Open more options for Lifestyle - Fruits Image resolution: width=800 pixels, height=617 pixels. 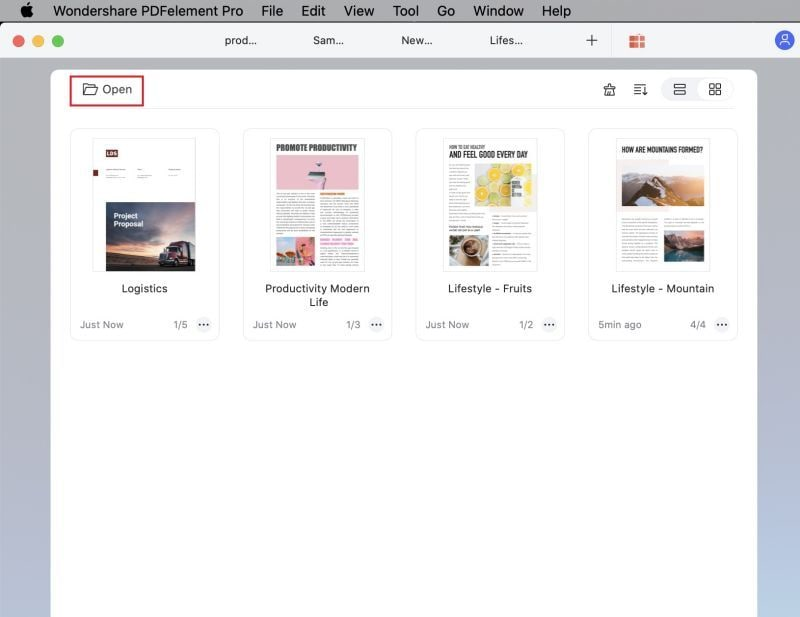tap(549, 324)
